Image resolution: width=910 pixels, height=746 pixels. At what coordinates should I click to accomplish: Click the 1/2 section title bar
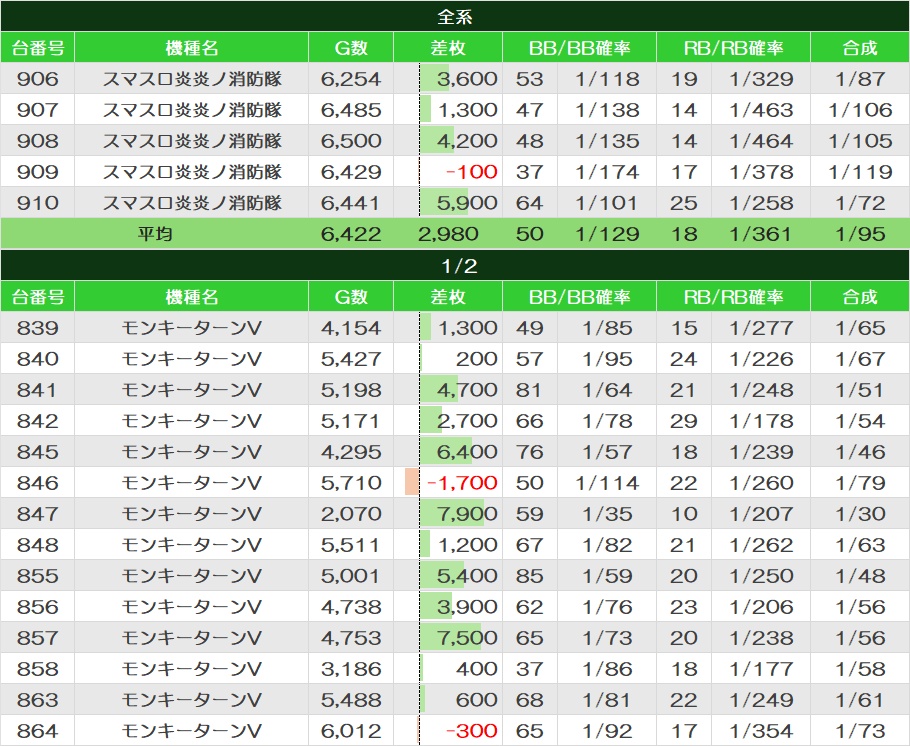pyautogui.click(x=455, y=266)
